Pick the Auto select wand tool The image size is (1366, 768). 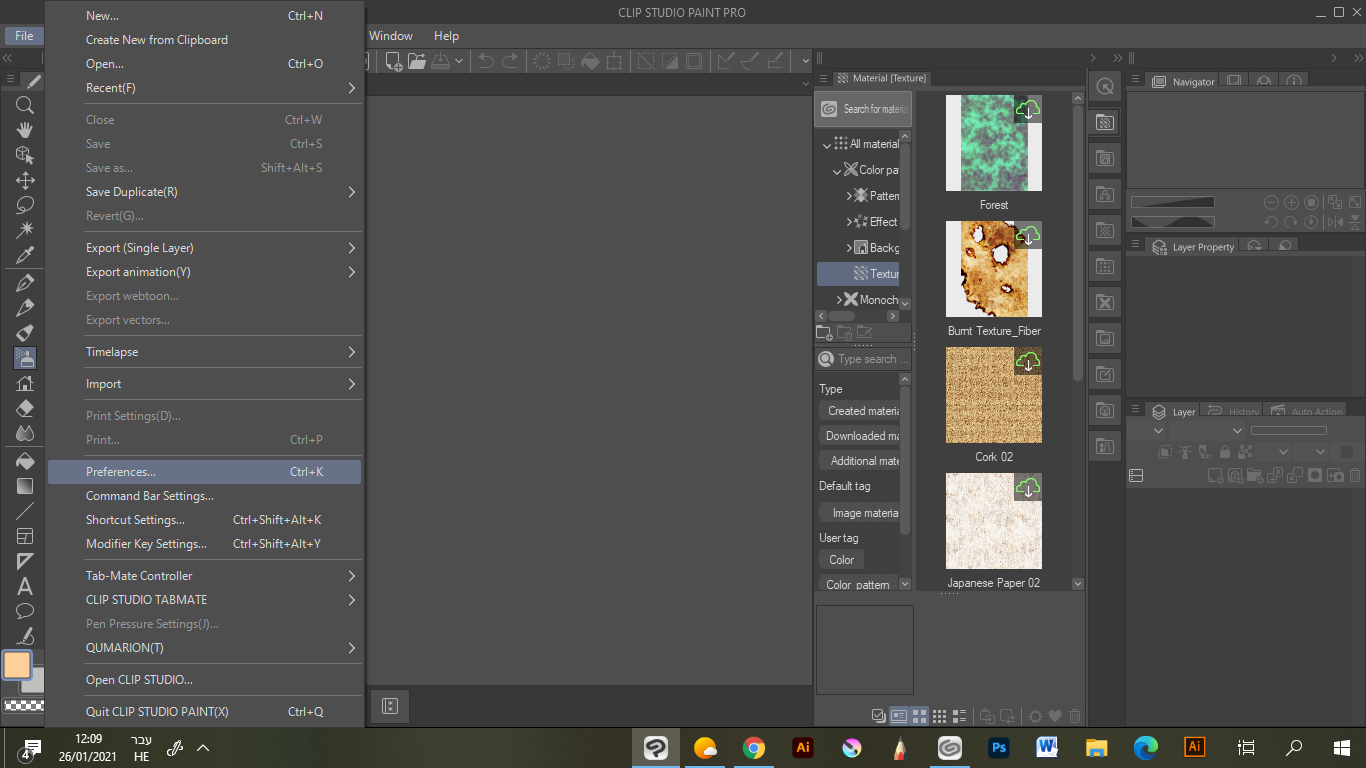[25, 230]
